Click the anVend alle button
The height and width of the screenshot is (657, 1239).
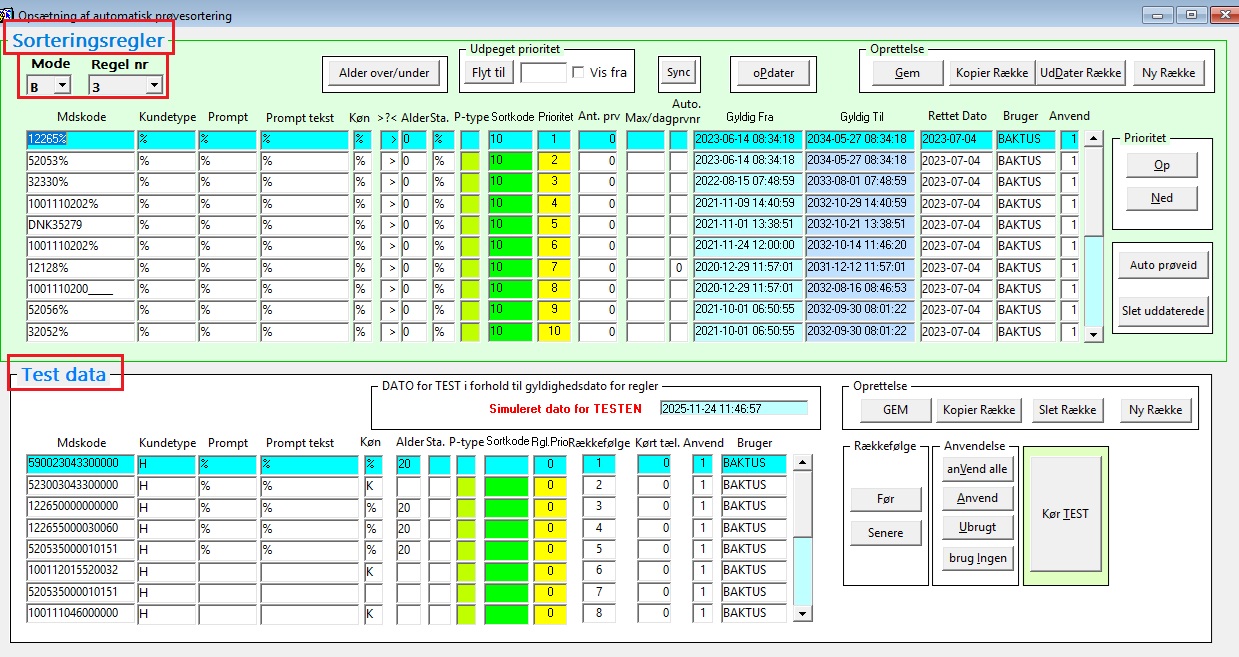[x=976, y=468]
